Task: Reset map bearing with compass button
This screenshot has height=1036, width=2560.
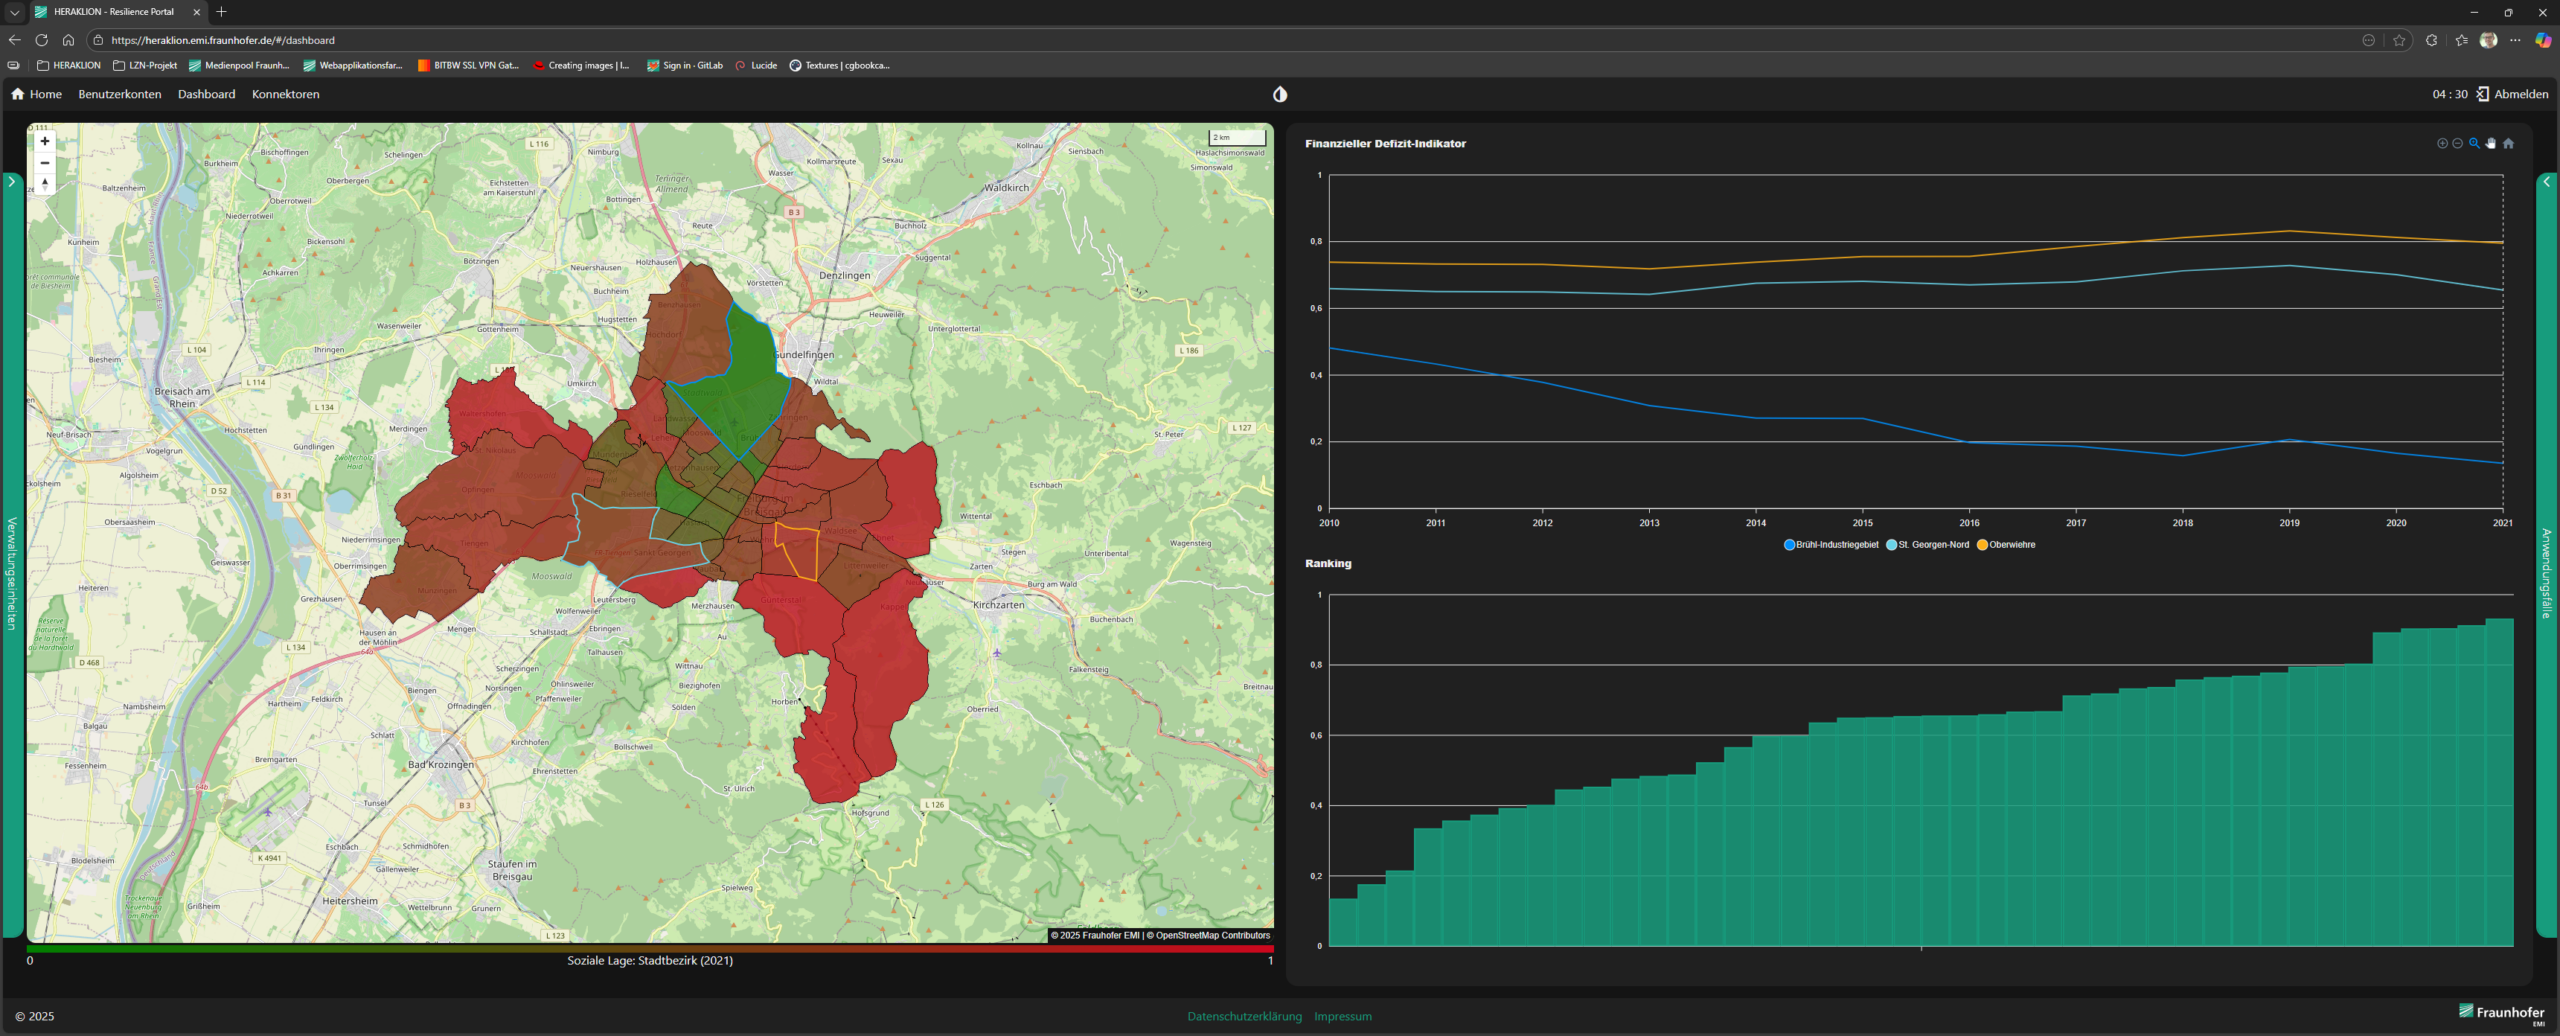Action: pos(44,184)
